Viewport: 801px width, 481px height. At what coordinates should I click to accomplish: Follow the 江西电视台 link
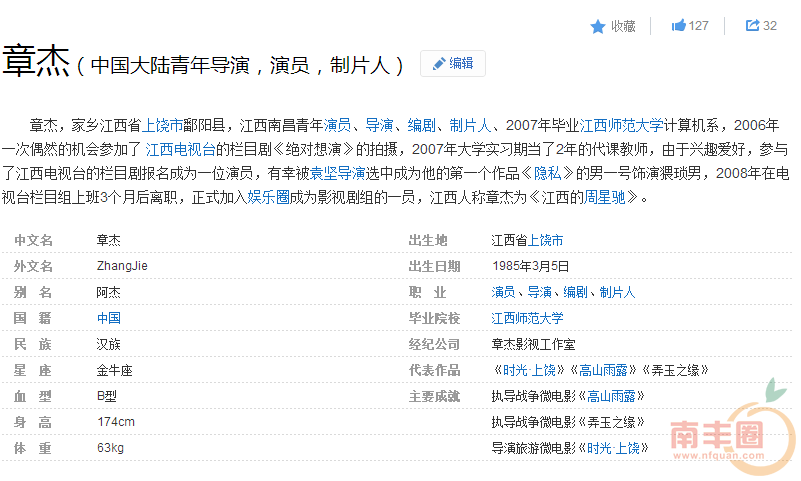click(180, 149)
